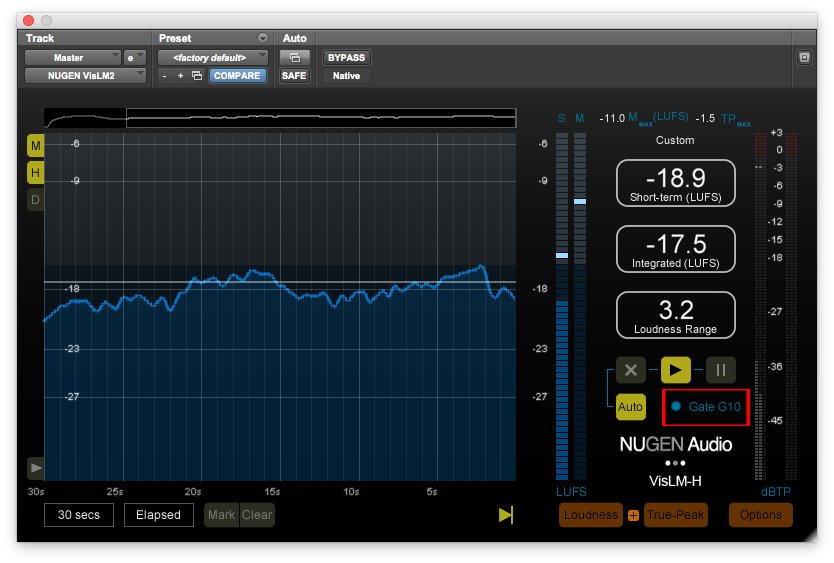Open the True-Peak settings tab
The height and width of the screenshot is (563, 834).
pos(675,515)
